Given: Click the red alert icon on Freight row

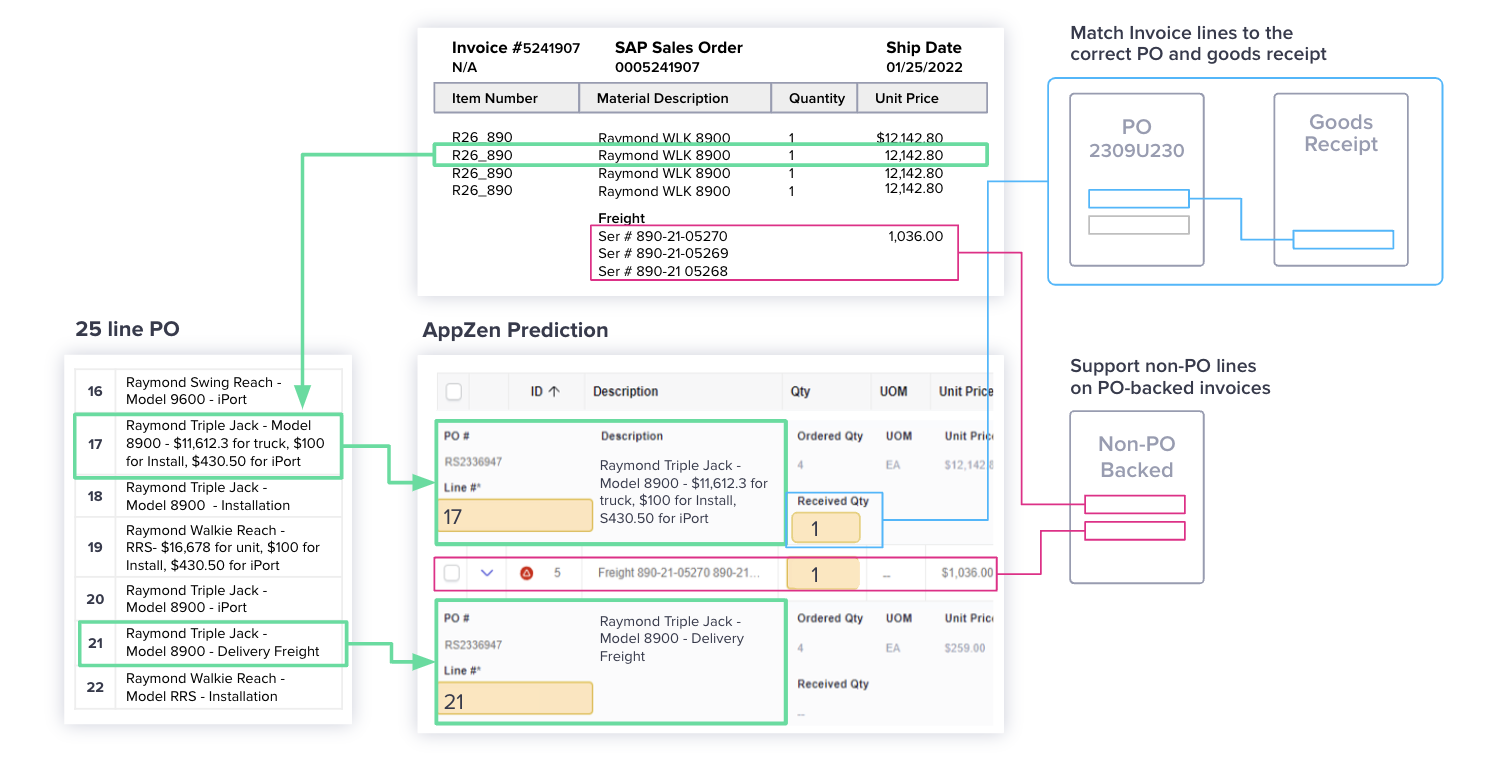Looking at the screenshot, I should click(526, 573).
